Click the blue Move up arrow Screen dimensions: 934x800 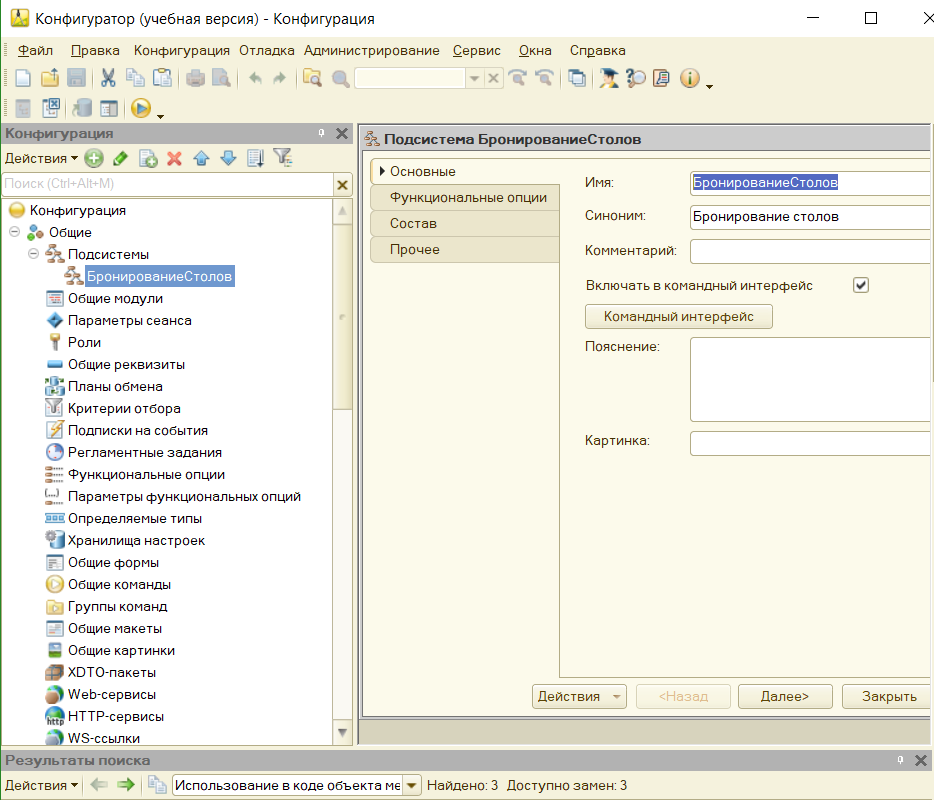coord(201,158)
